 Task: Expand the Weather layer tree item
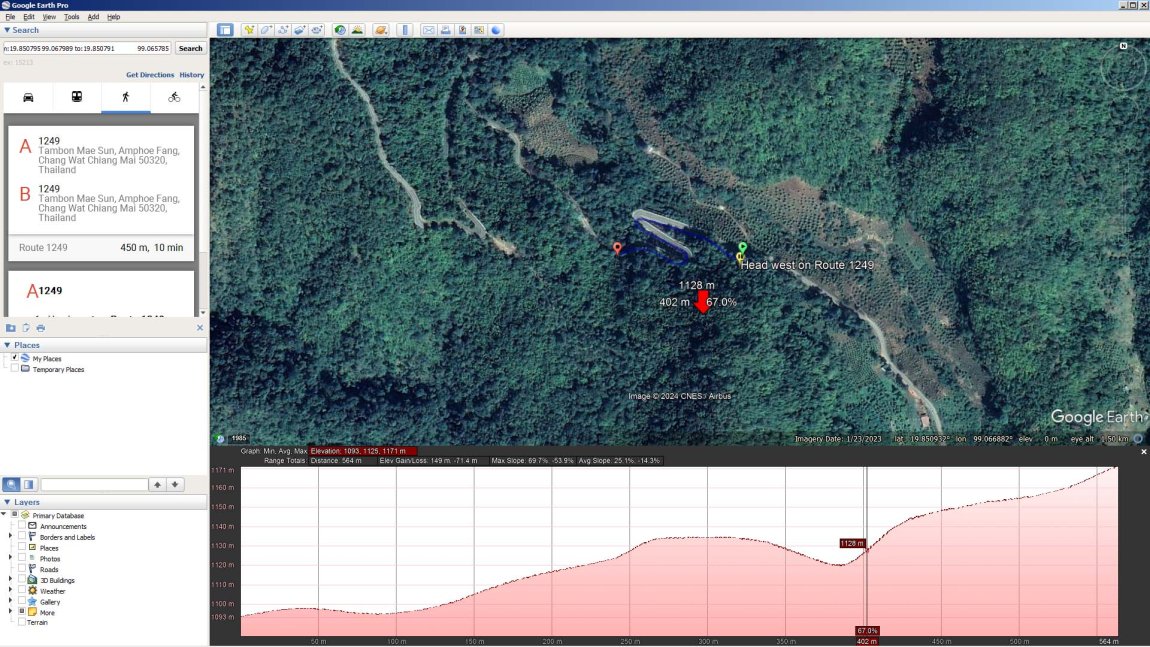pyautogui.click(x=10, y=590)
